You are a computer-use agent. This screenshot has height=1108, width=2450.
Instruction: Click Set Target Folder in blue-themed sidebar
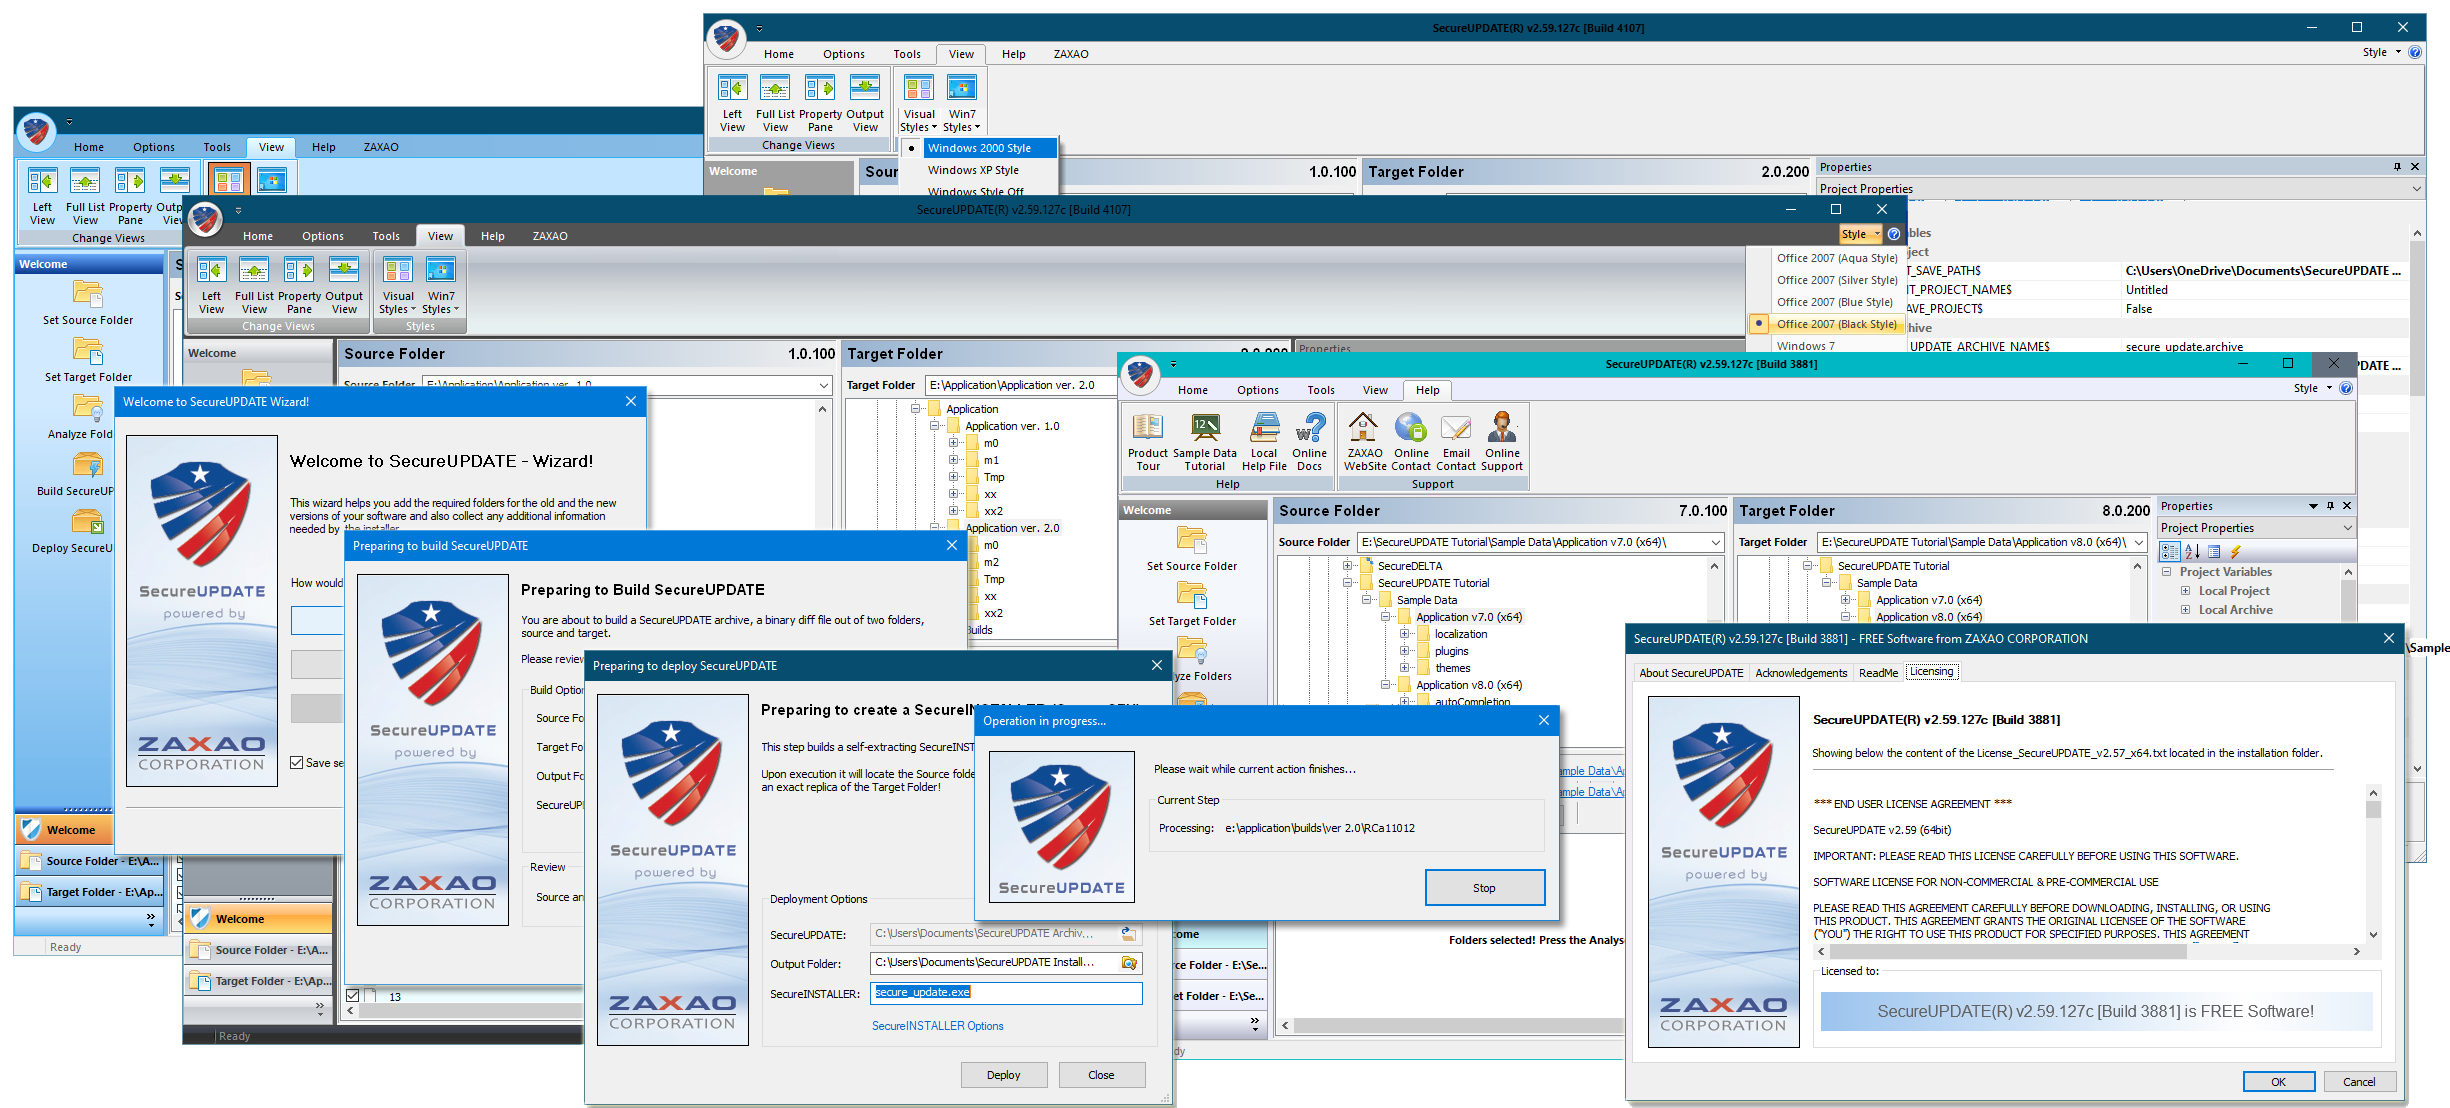88,360
